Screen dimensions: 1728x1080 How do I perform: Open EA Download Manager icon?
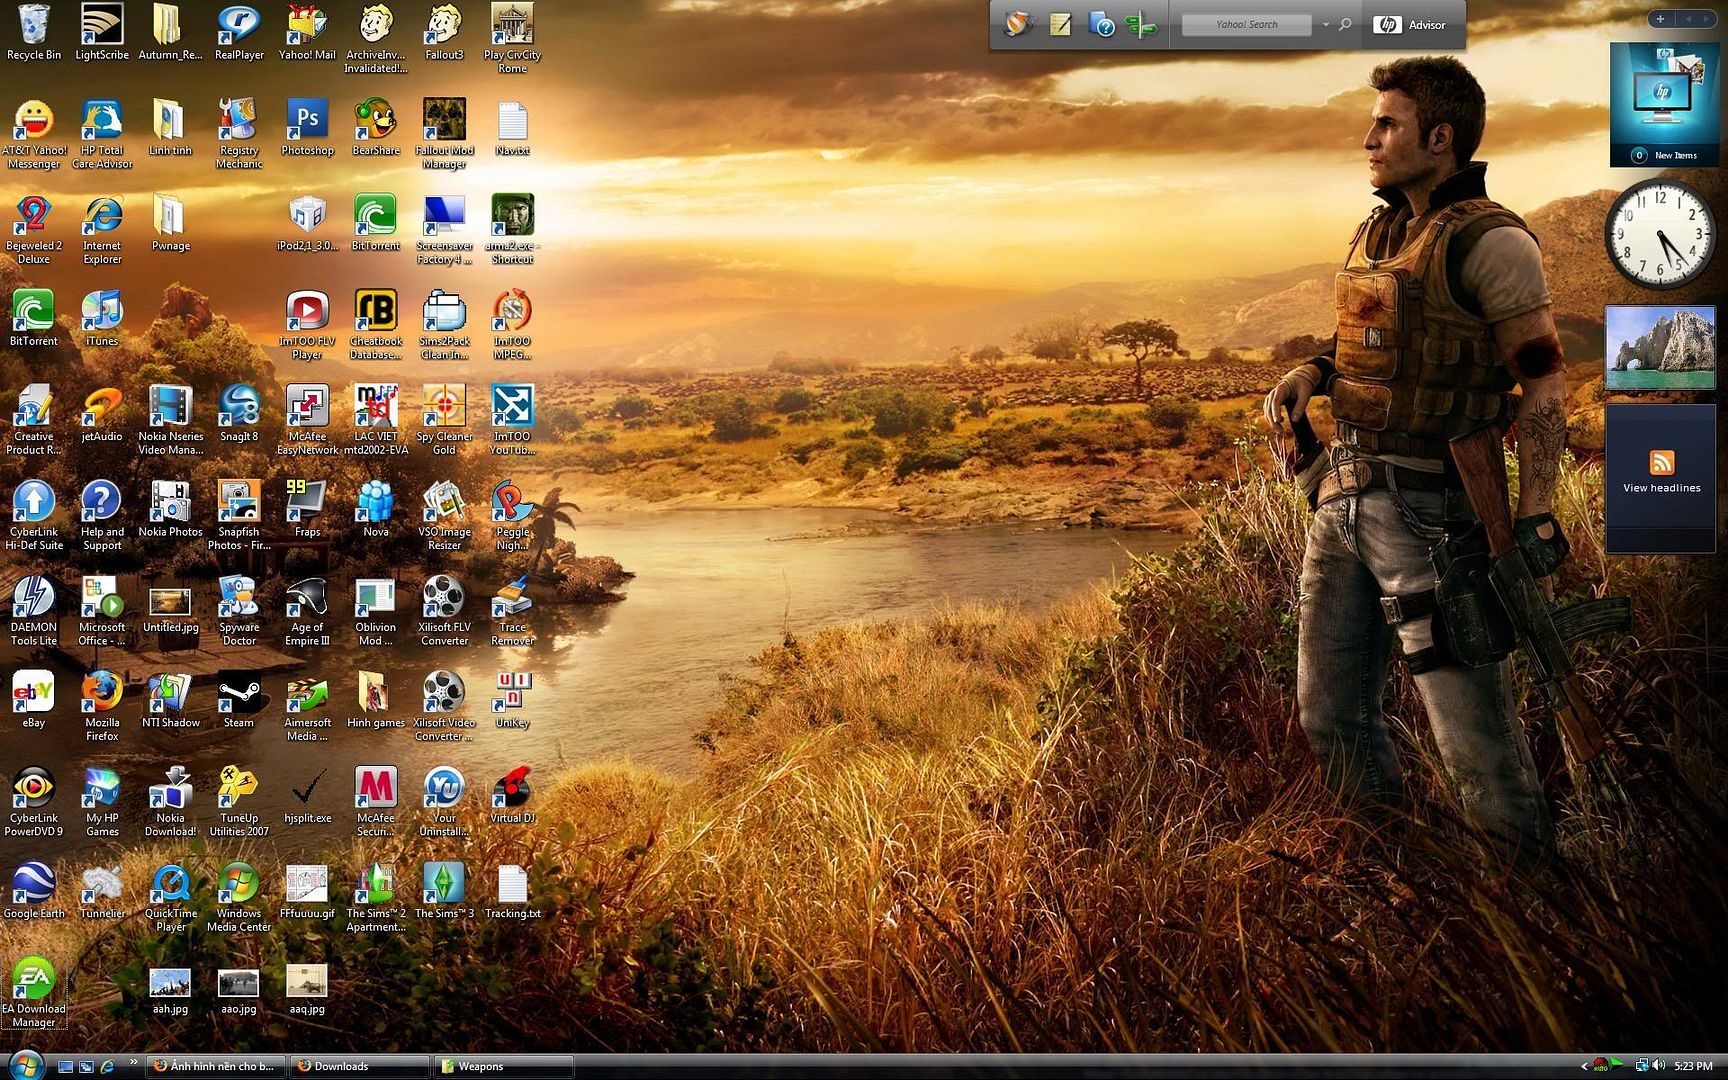tap(33, 992)
